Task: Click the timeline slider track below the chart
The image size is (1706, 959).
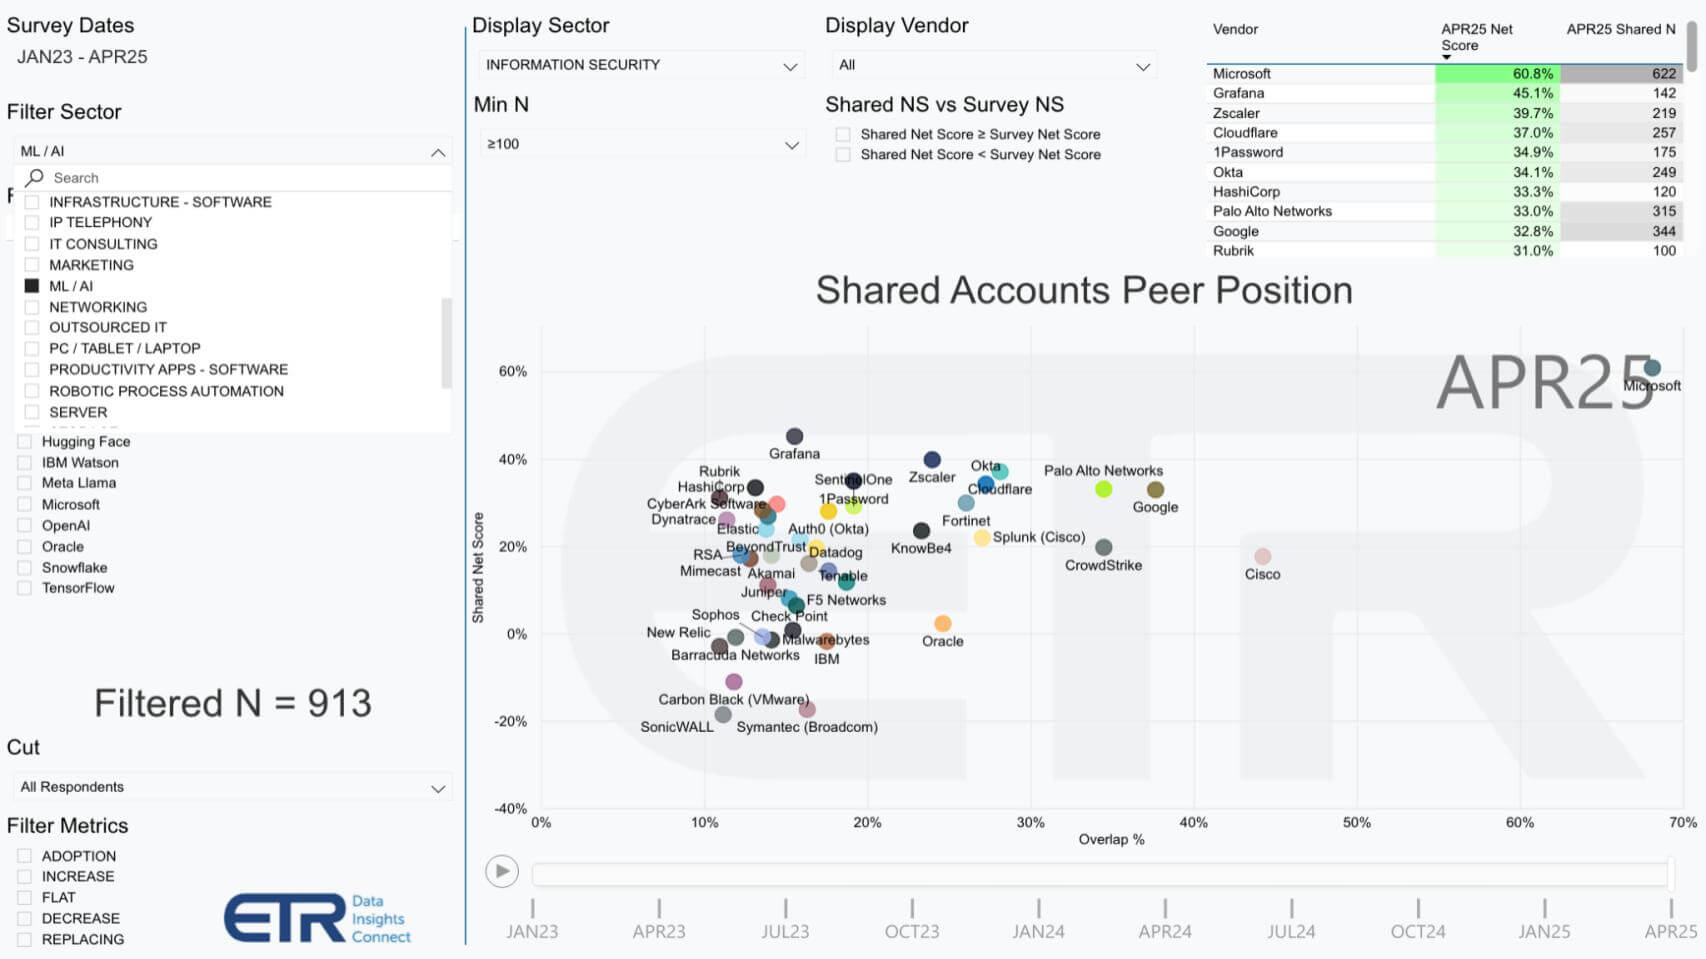Action: [x=1100, y=871]
